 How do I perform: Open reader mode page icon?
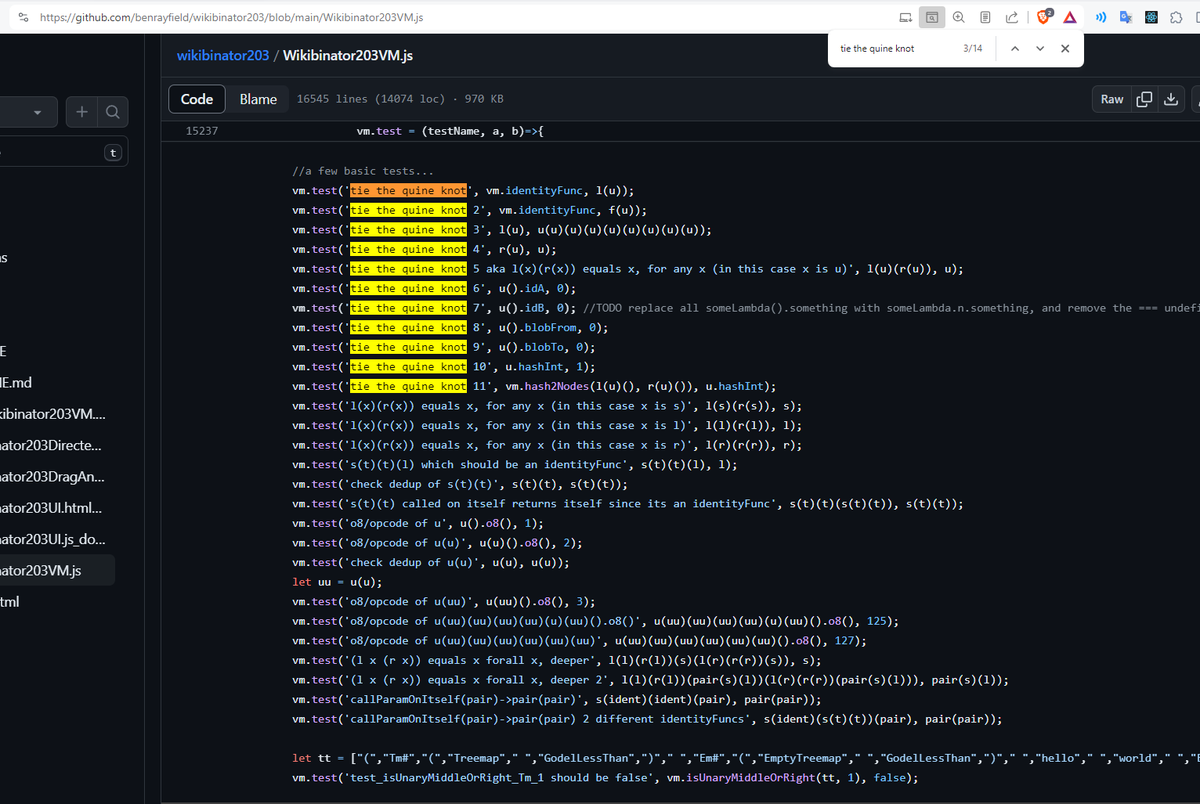[985, 18]
